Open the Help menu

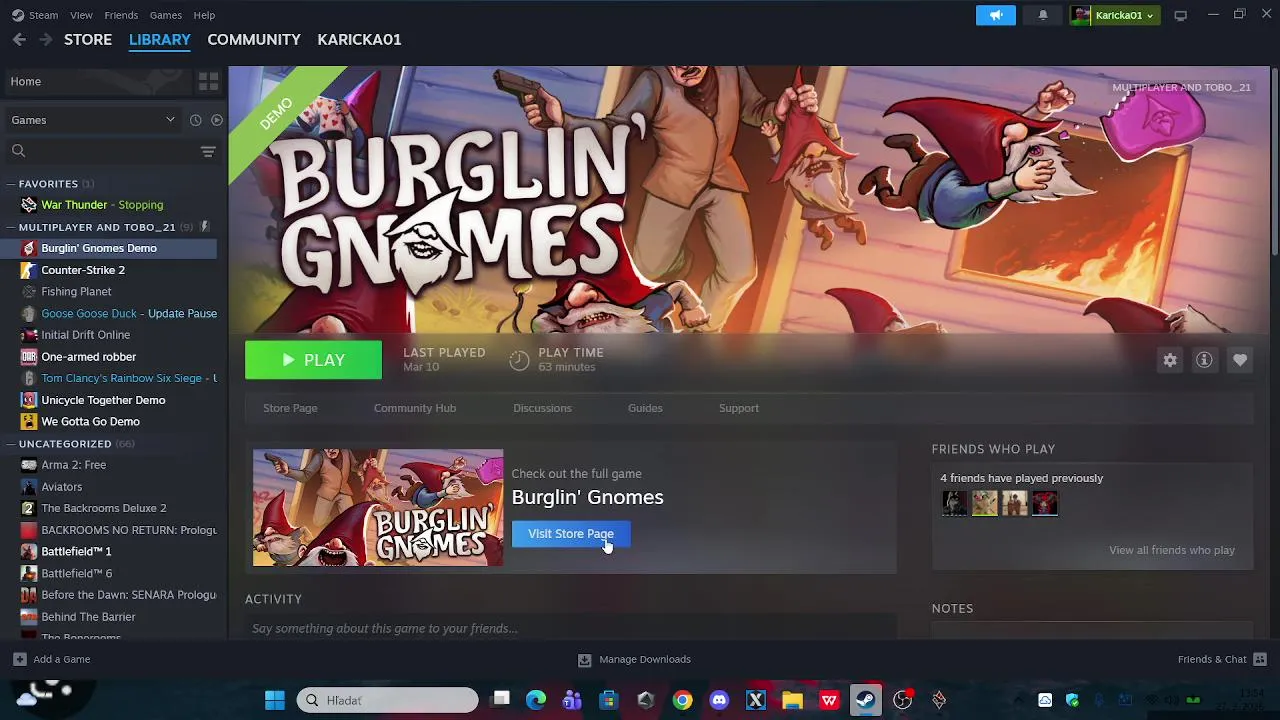(204, 15)
